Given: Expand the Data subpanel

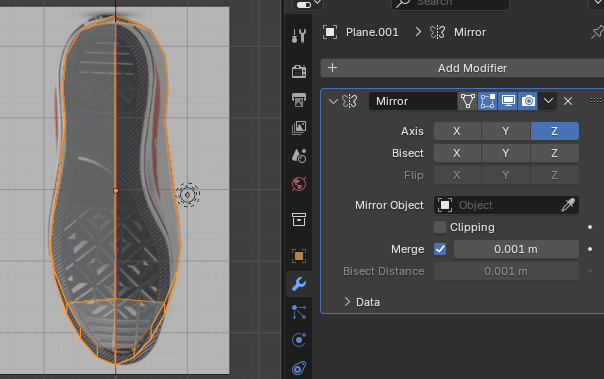Looking at the screenshot, I should click(x=347, y=302).
